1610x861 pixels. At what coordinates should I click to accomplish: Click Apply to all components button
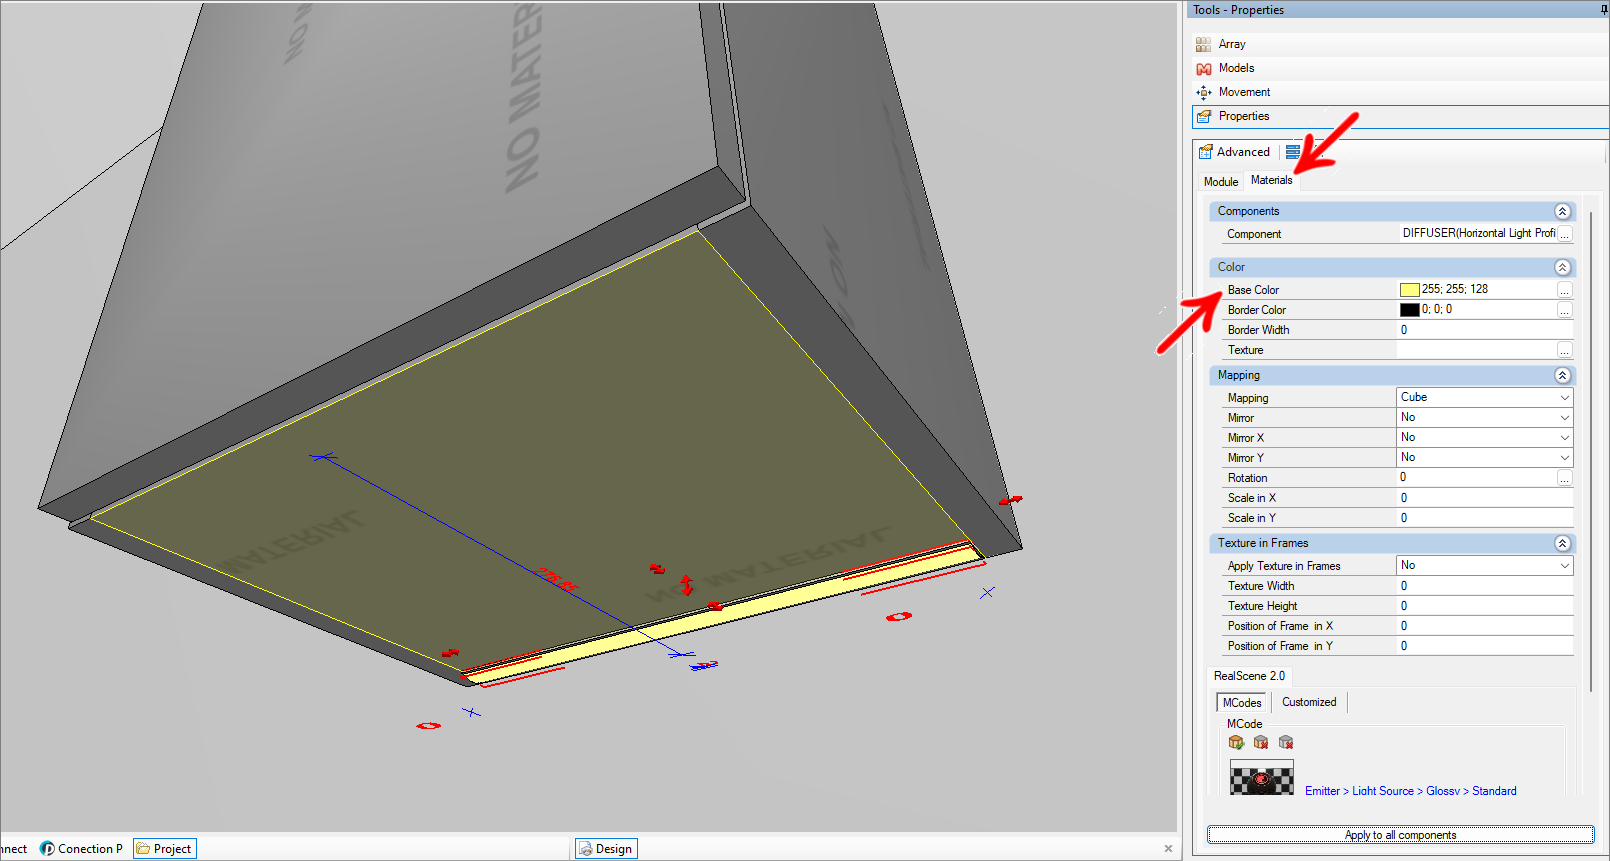tap(1400, 835)
